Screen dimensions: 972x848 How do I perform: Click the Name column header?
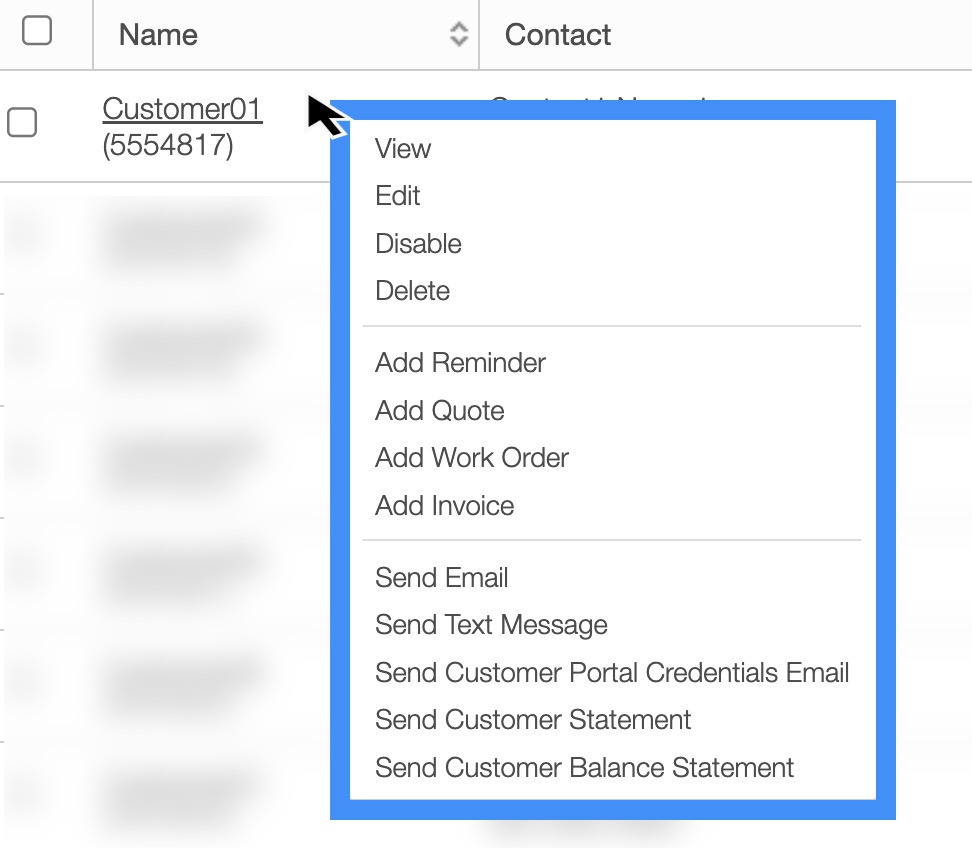click(x=158, y=35)
